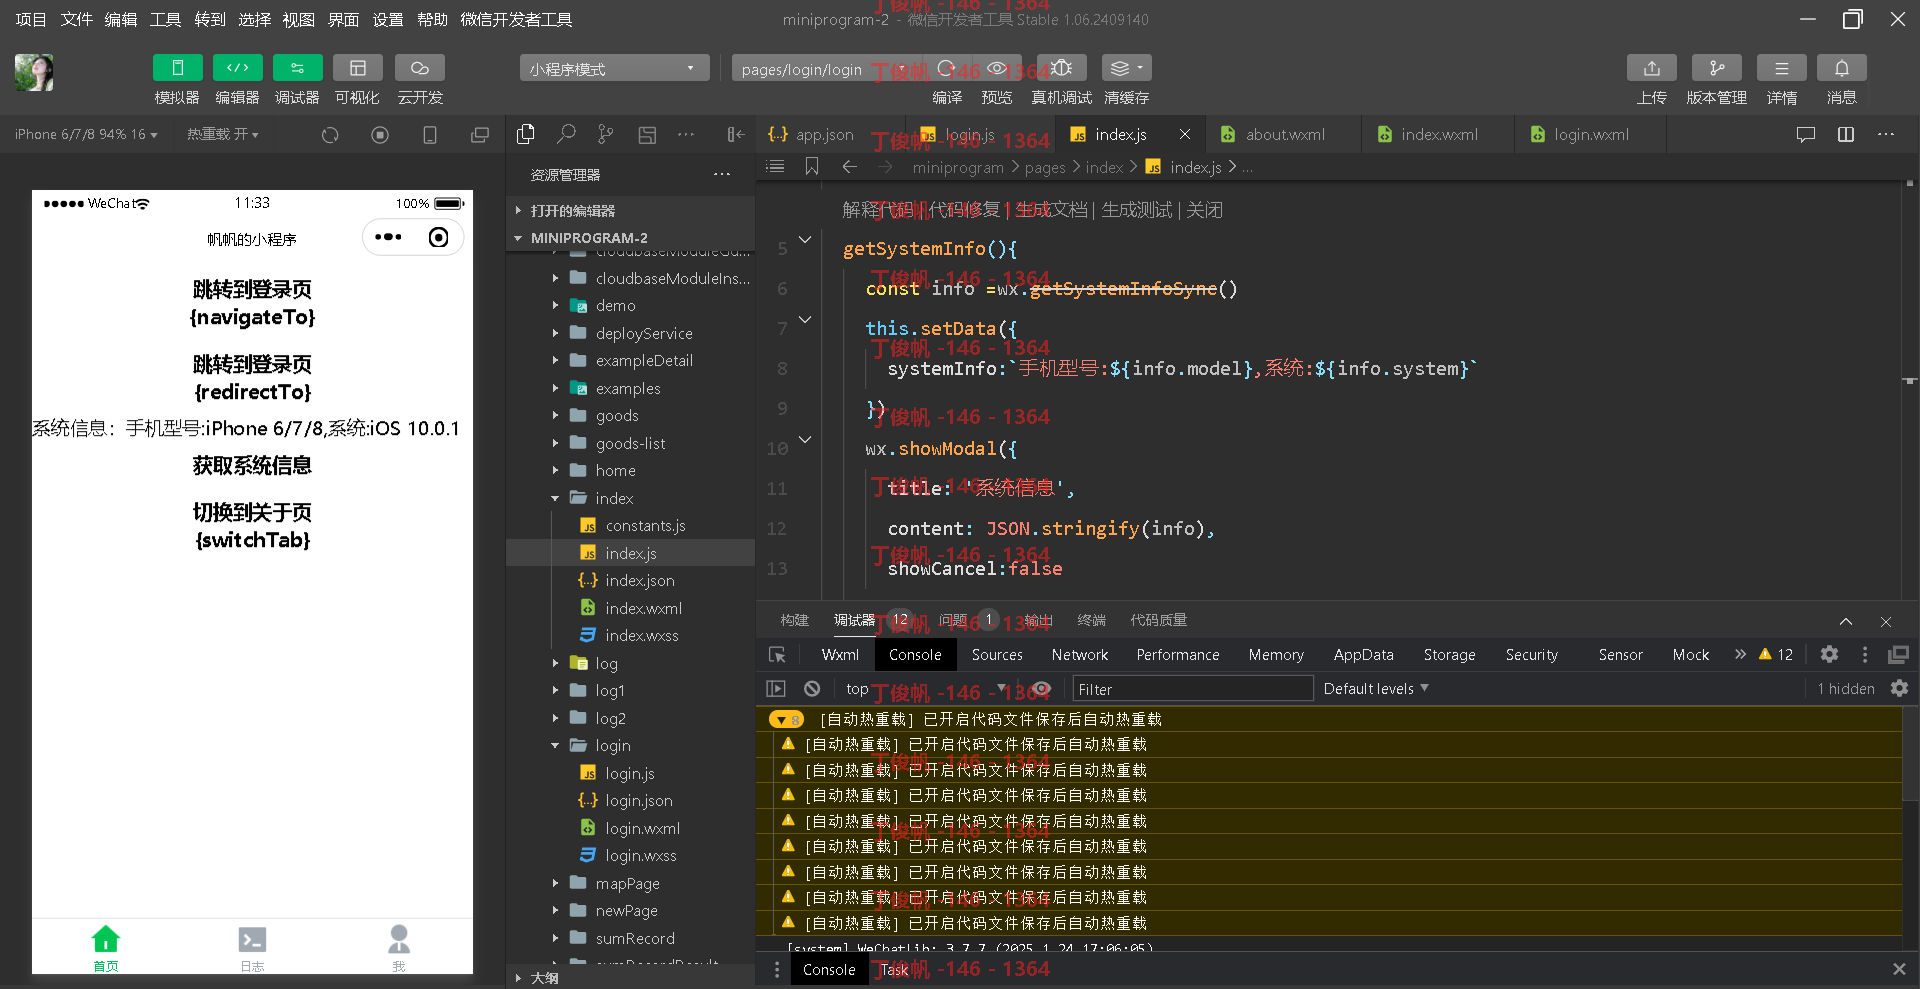Tap the get system info button
1920x989 pixels.
(x=252, y=465)
